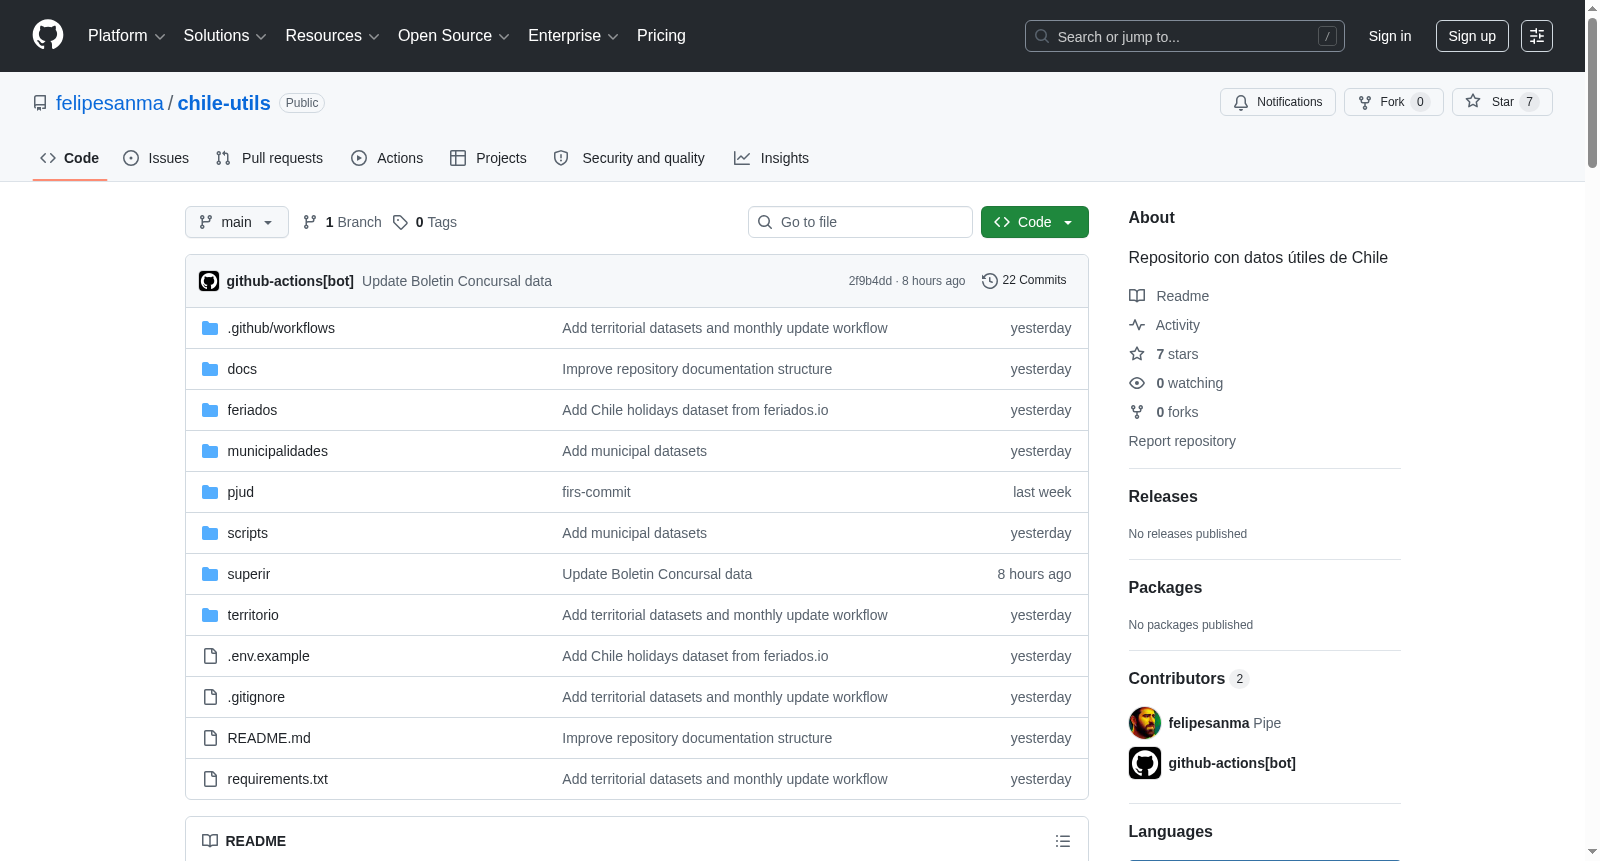Screen dimensions: 1600x861
Task: Switch to the Projects tab
Action: click(x=488, y=158)
